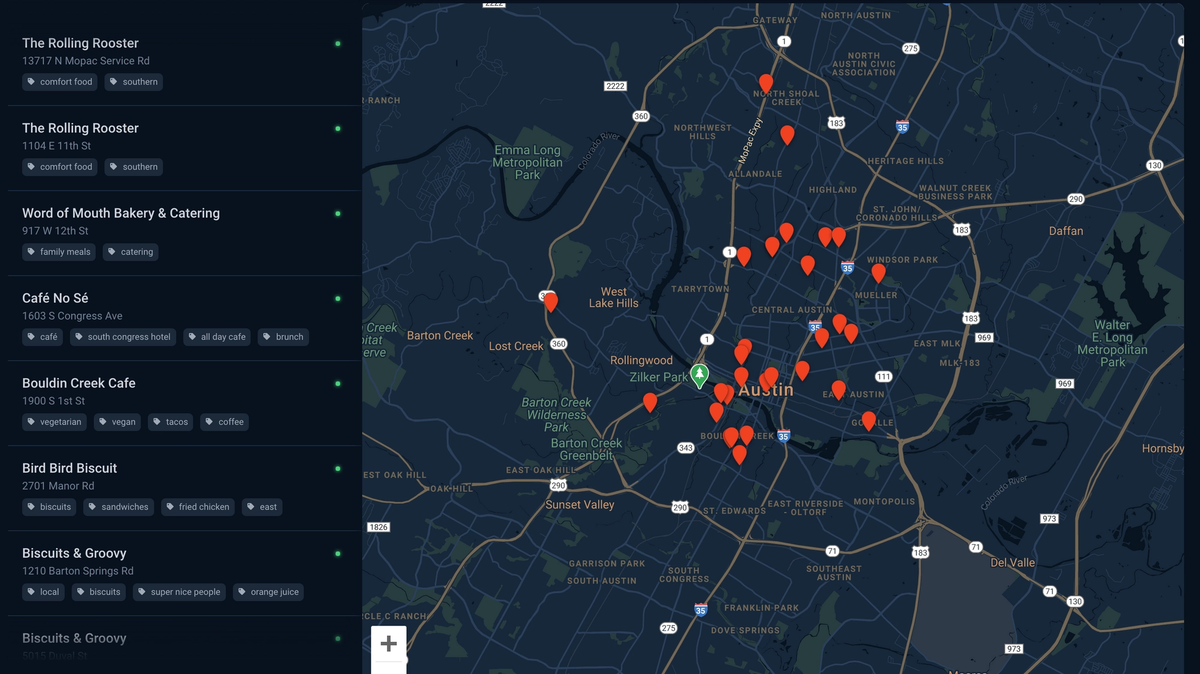Click green status dot for Bouldin Creek Cafe
This screenshot has height=674, width=1200.
click(x=338, y=384)
